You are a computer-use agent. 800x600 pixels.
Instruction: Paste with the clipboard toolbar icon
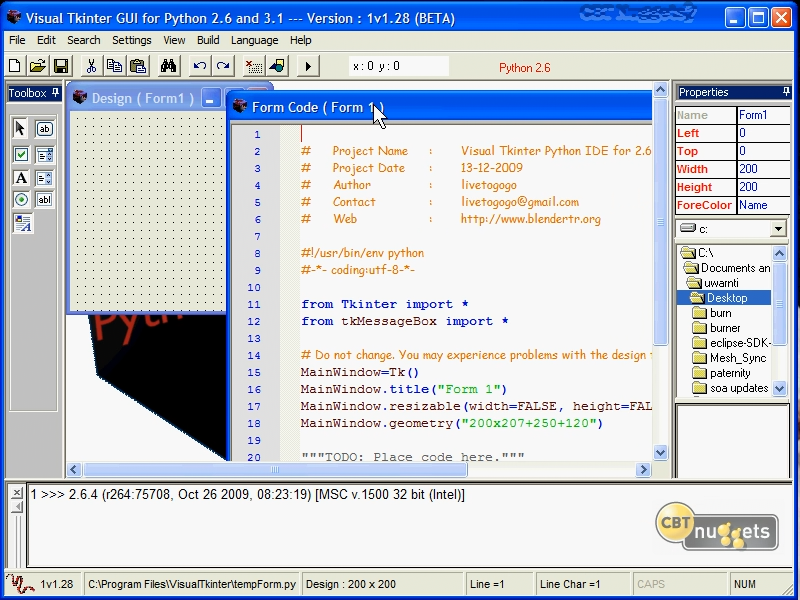coord(138,66)
